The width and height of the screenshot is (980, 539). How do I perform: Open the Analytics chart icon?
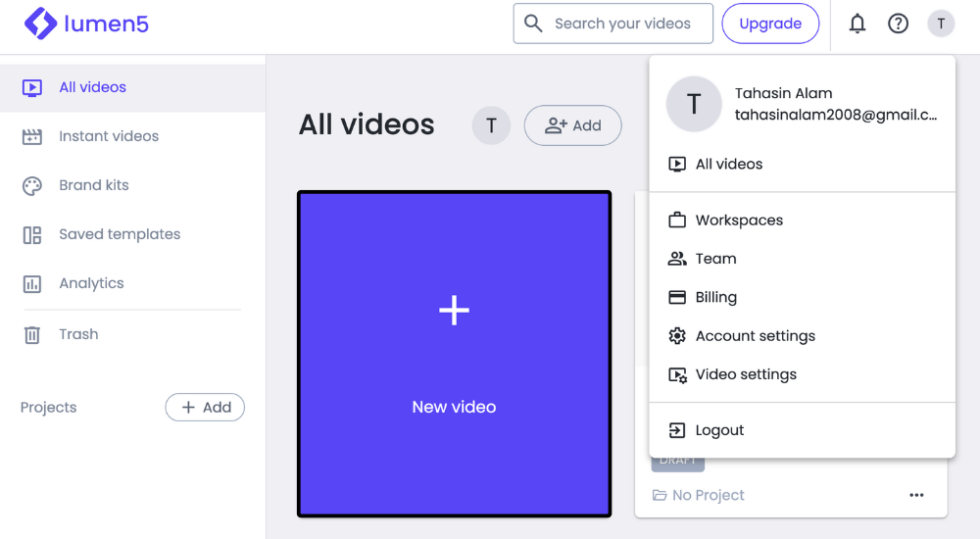[x=32, y=284]
